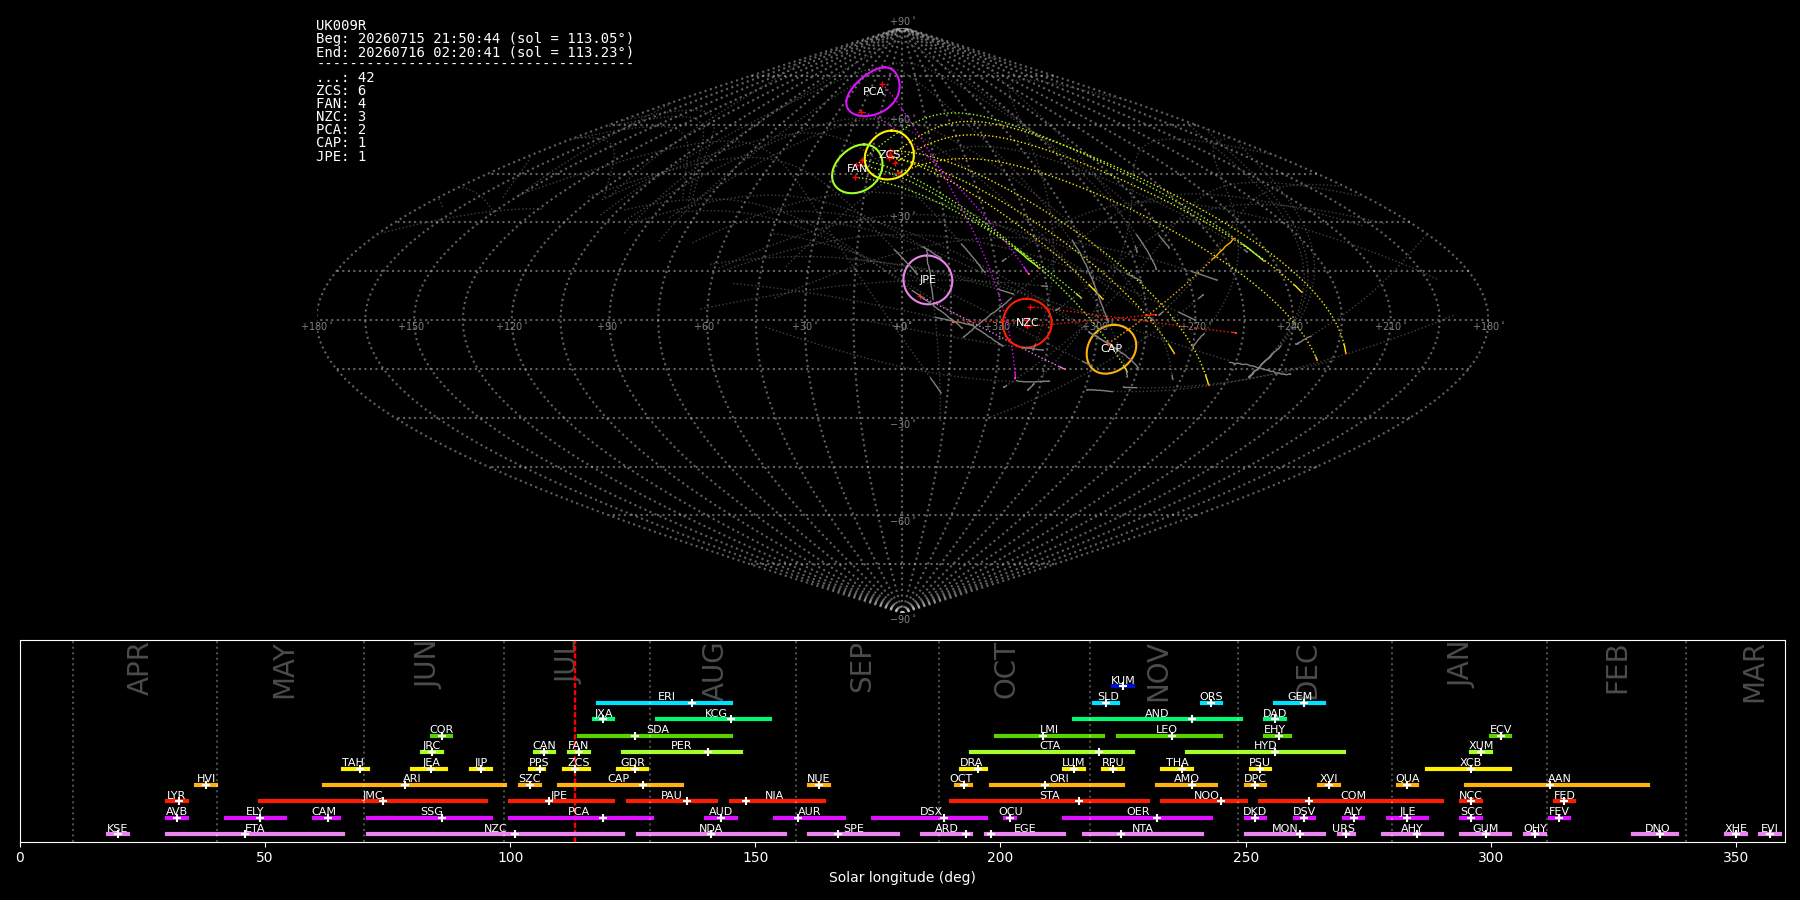Viewport: 1800px width, 900px height.
Task: Click the JPE pink radiant circle
Action: 928,280
